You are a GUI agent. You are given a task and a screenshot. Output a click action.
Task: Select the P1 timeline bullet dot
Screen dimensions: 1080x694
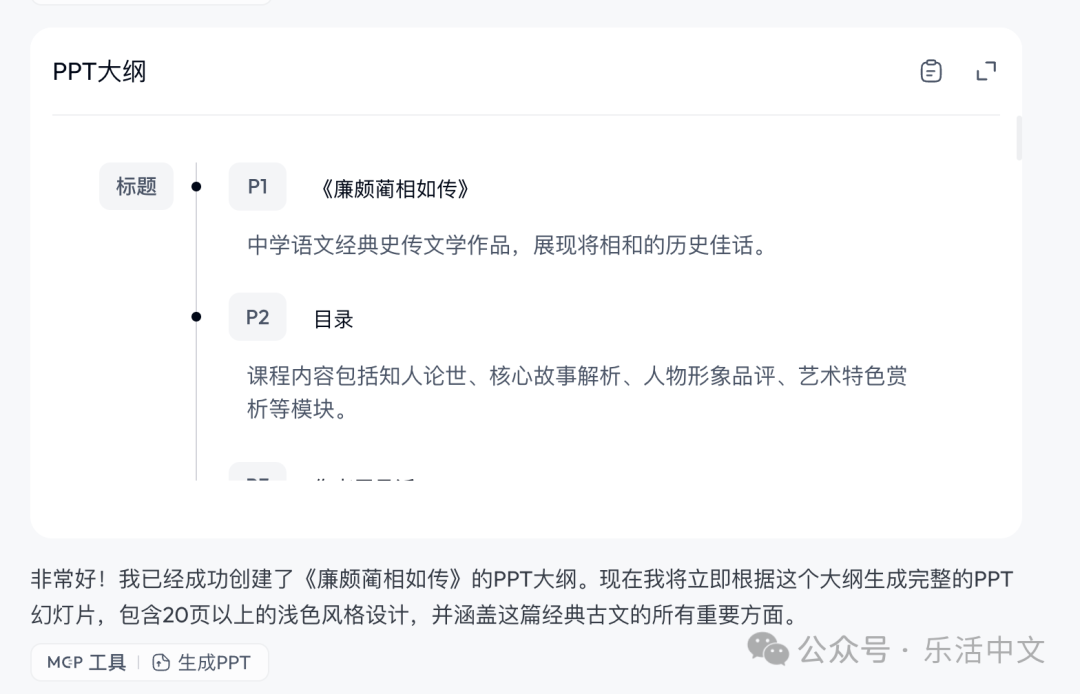tap(196, 187)
